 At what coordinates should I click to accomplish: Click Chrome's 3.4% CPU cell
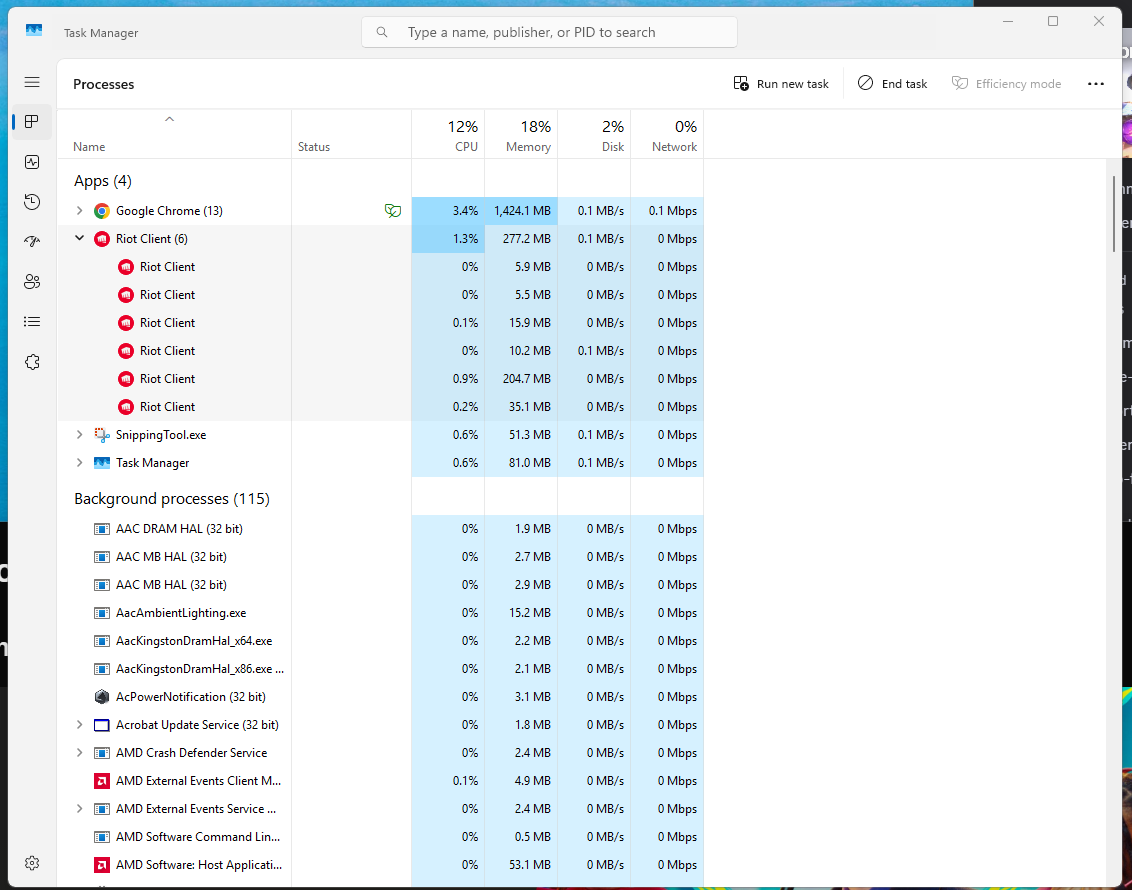[x=448, y=211]
